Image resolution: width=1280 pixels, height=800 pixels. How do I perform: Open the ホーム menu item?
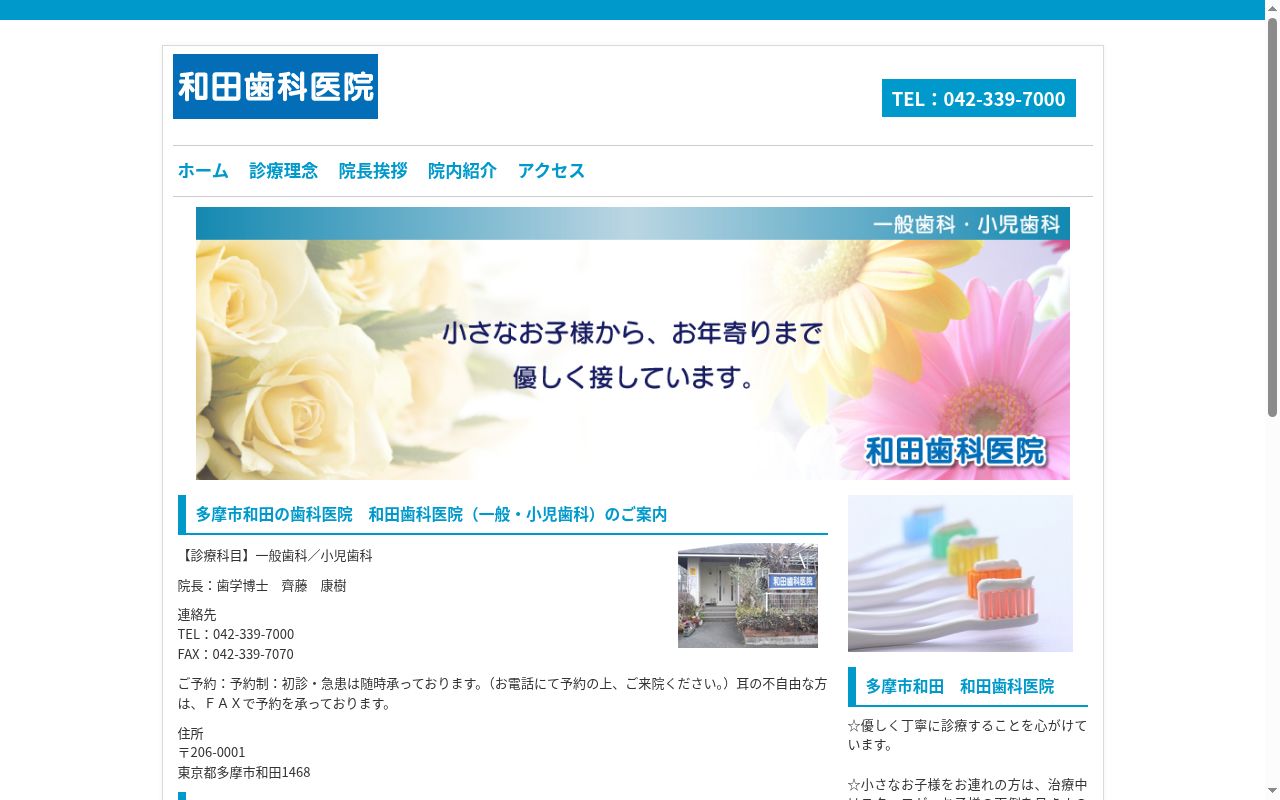pyautogui.click(x=203, y=171)
